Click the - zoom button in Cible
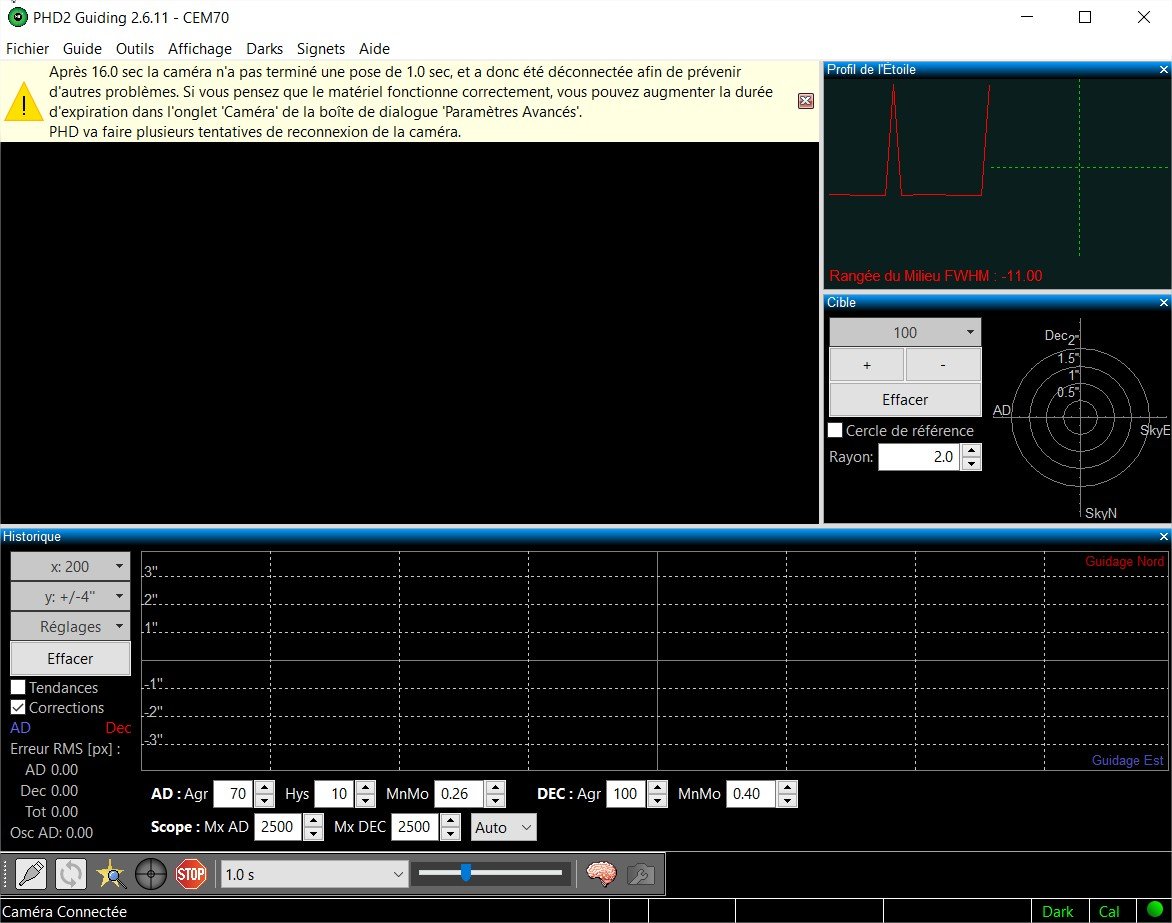The height and width of the screenshot is (923, 1172). [x=943, y=365]
